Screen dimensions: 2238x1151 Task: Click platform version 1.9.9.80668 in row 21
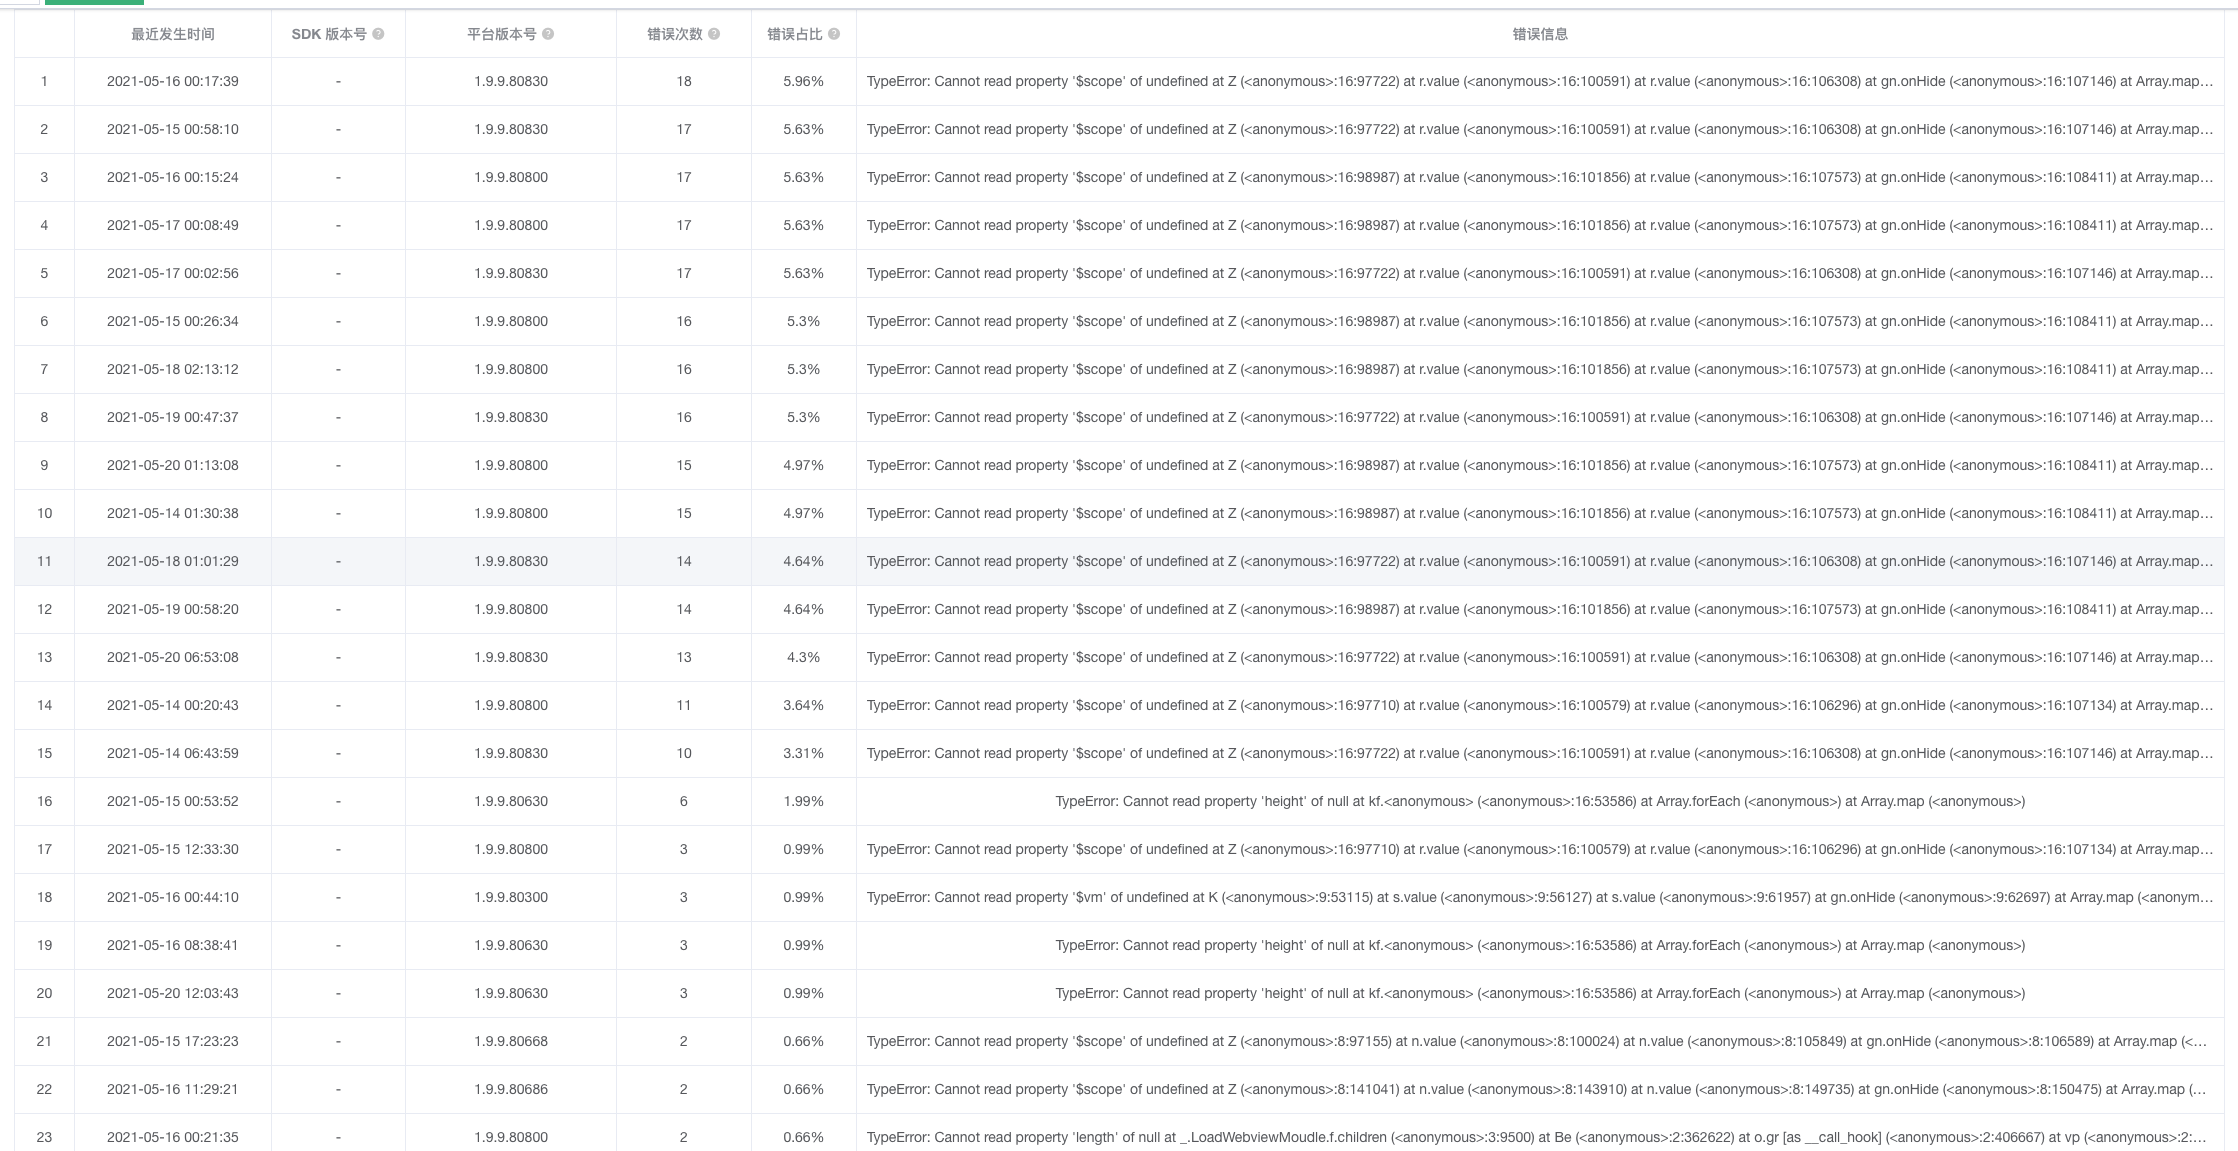tap(510, 1042)
